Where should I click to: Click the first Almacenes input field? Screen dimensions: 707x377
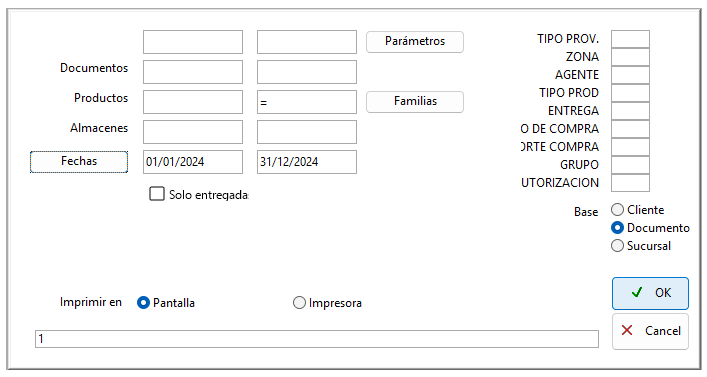193,132
